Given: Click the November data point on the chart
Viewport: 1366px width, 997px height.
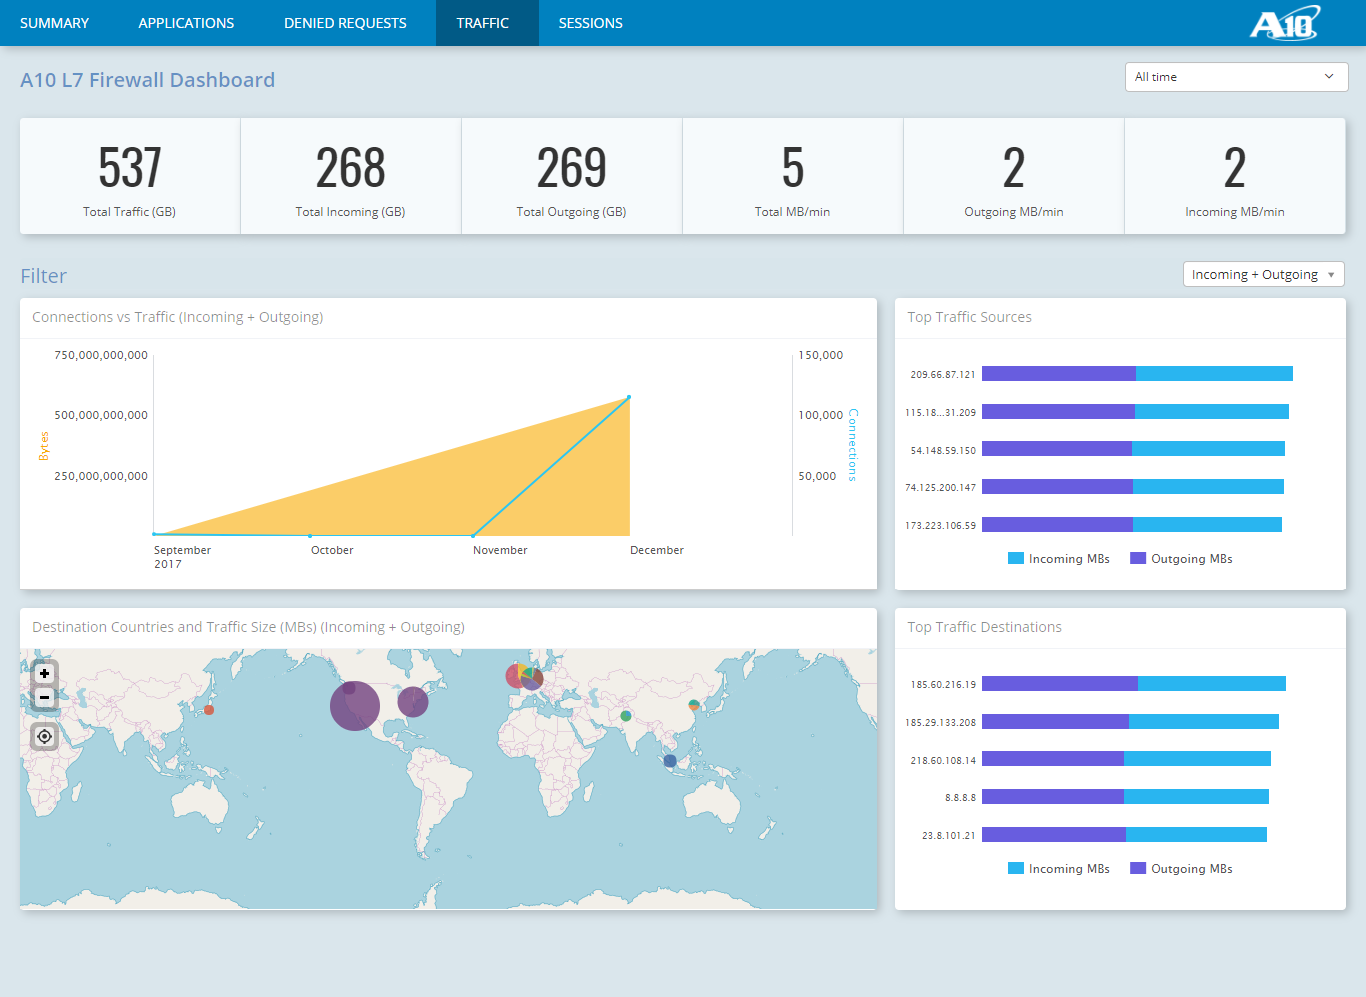Looking at the screenshot, I should click(473, 536).
